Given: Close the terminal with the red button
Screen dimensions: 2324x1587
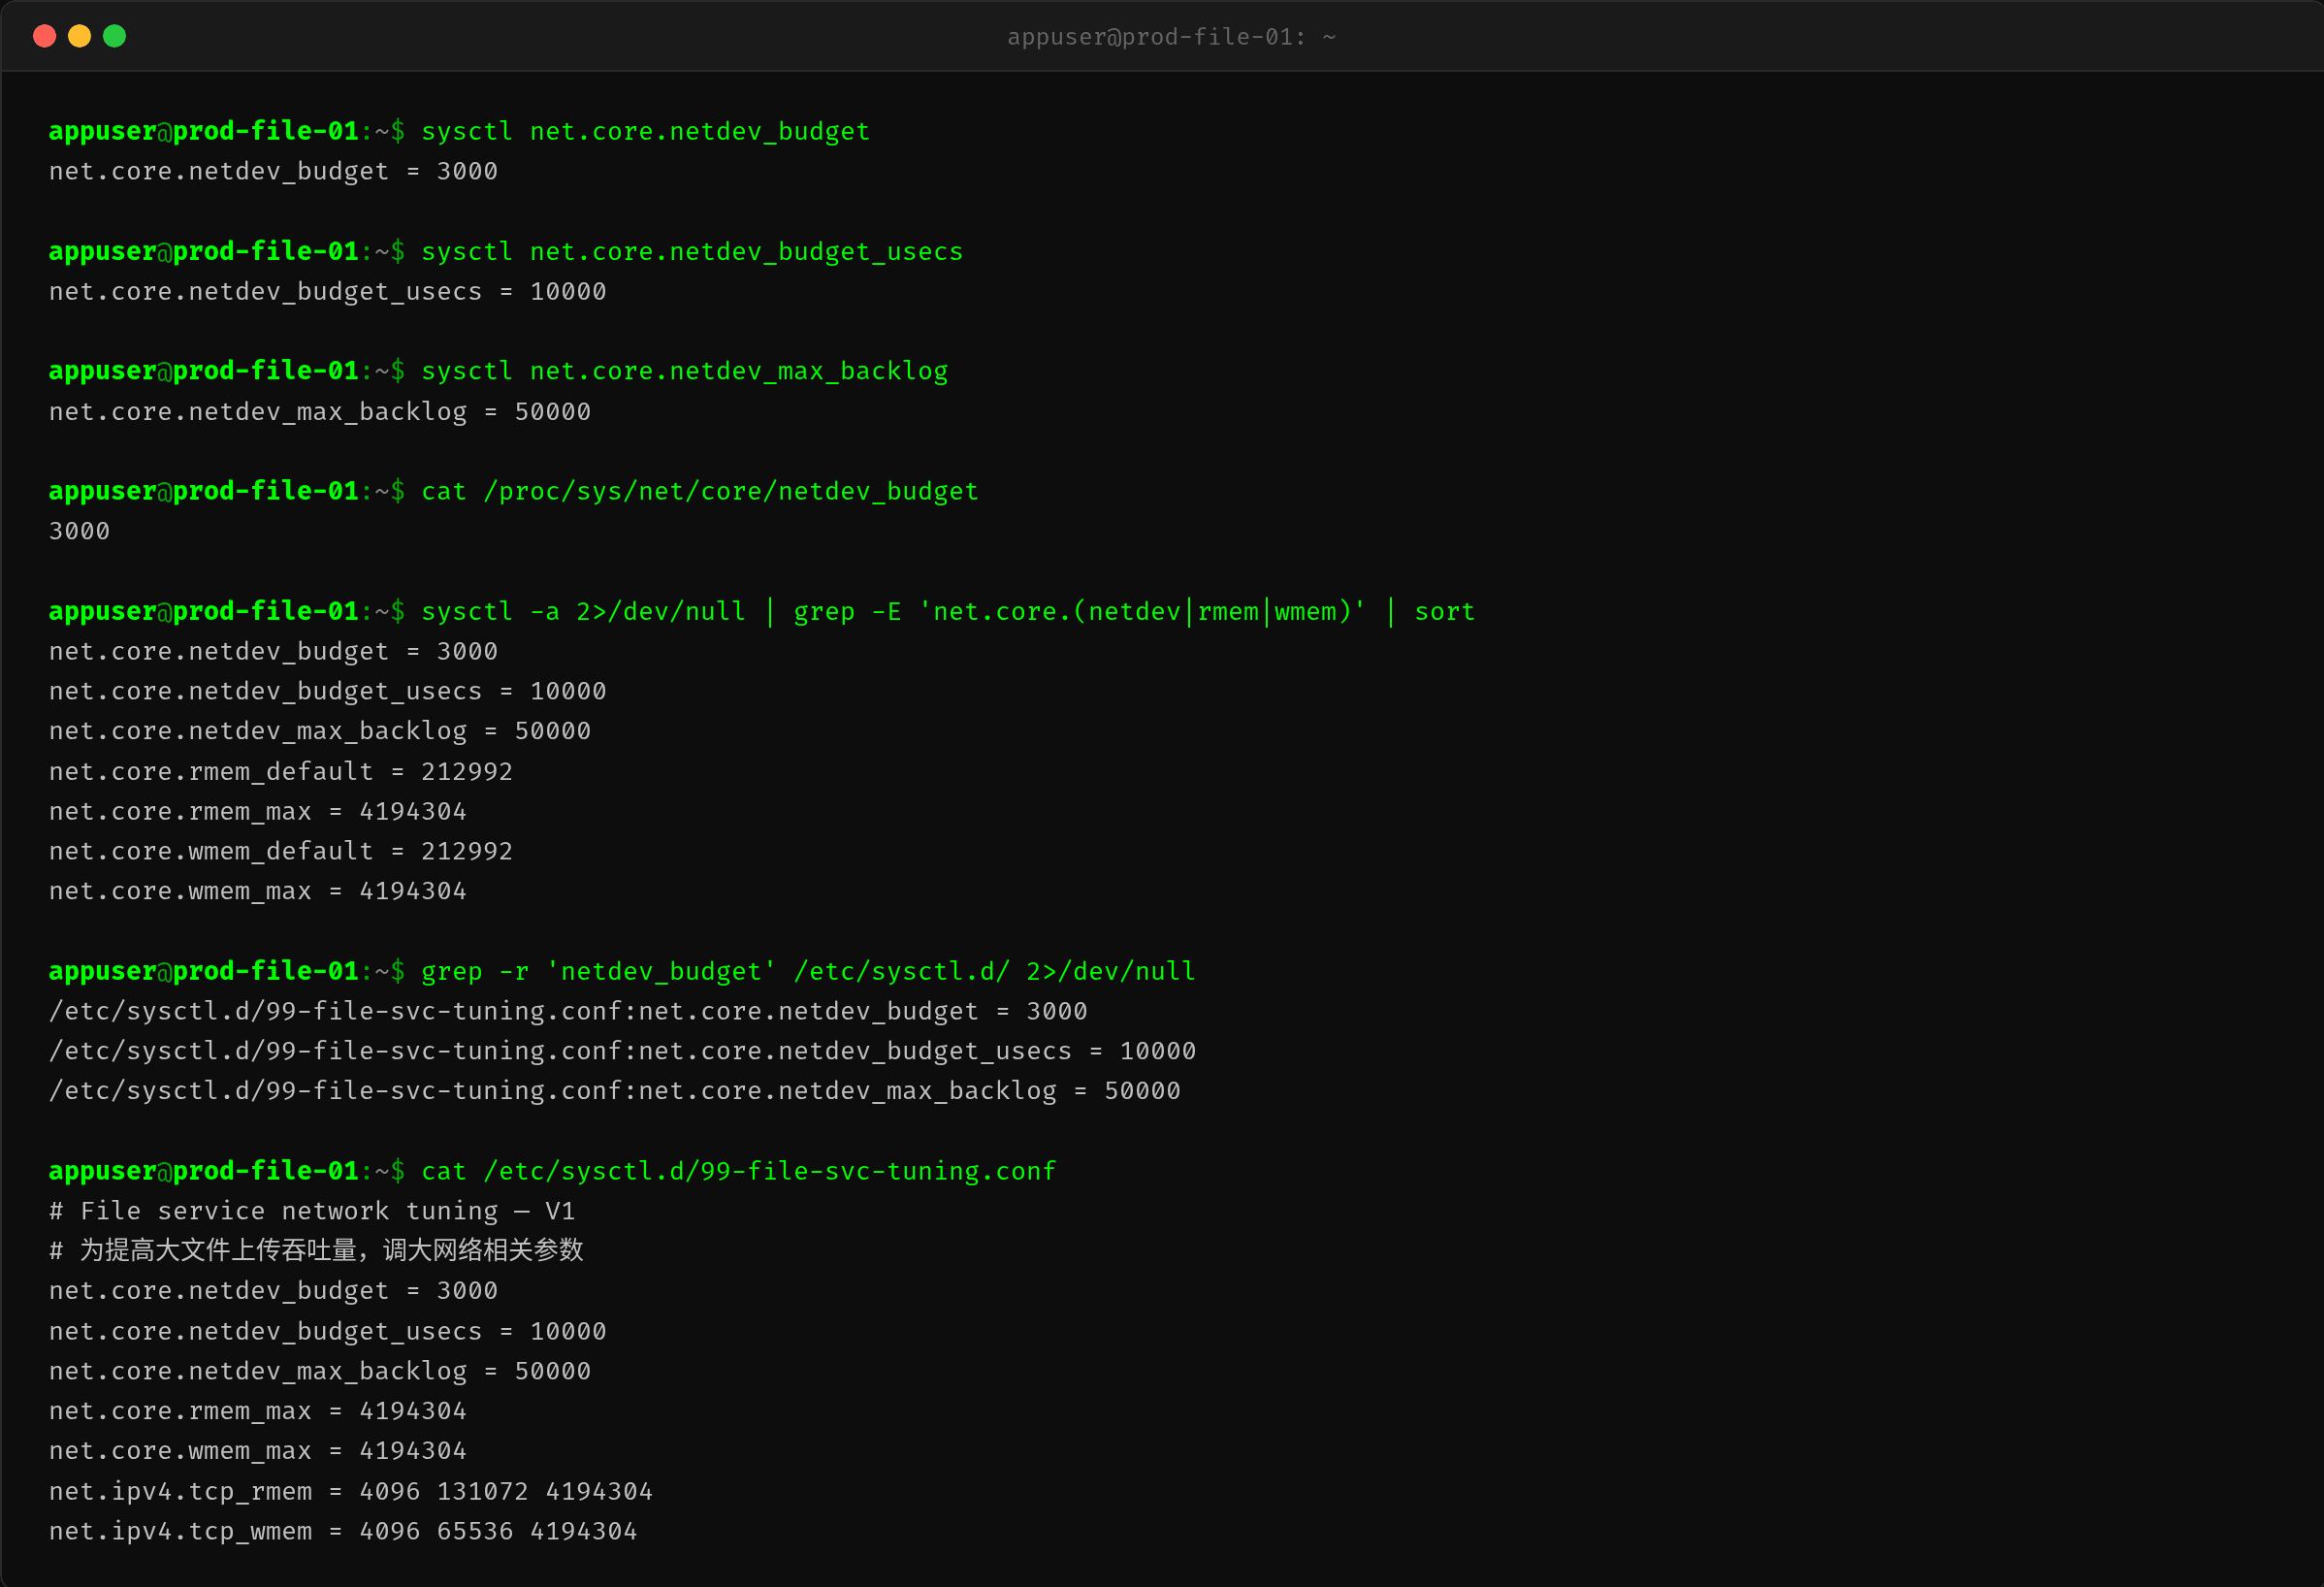Looking at the screenshot, I should [44, 36].
